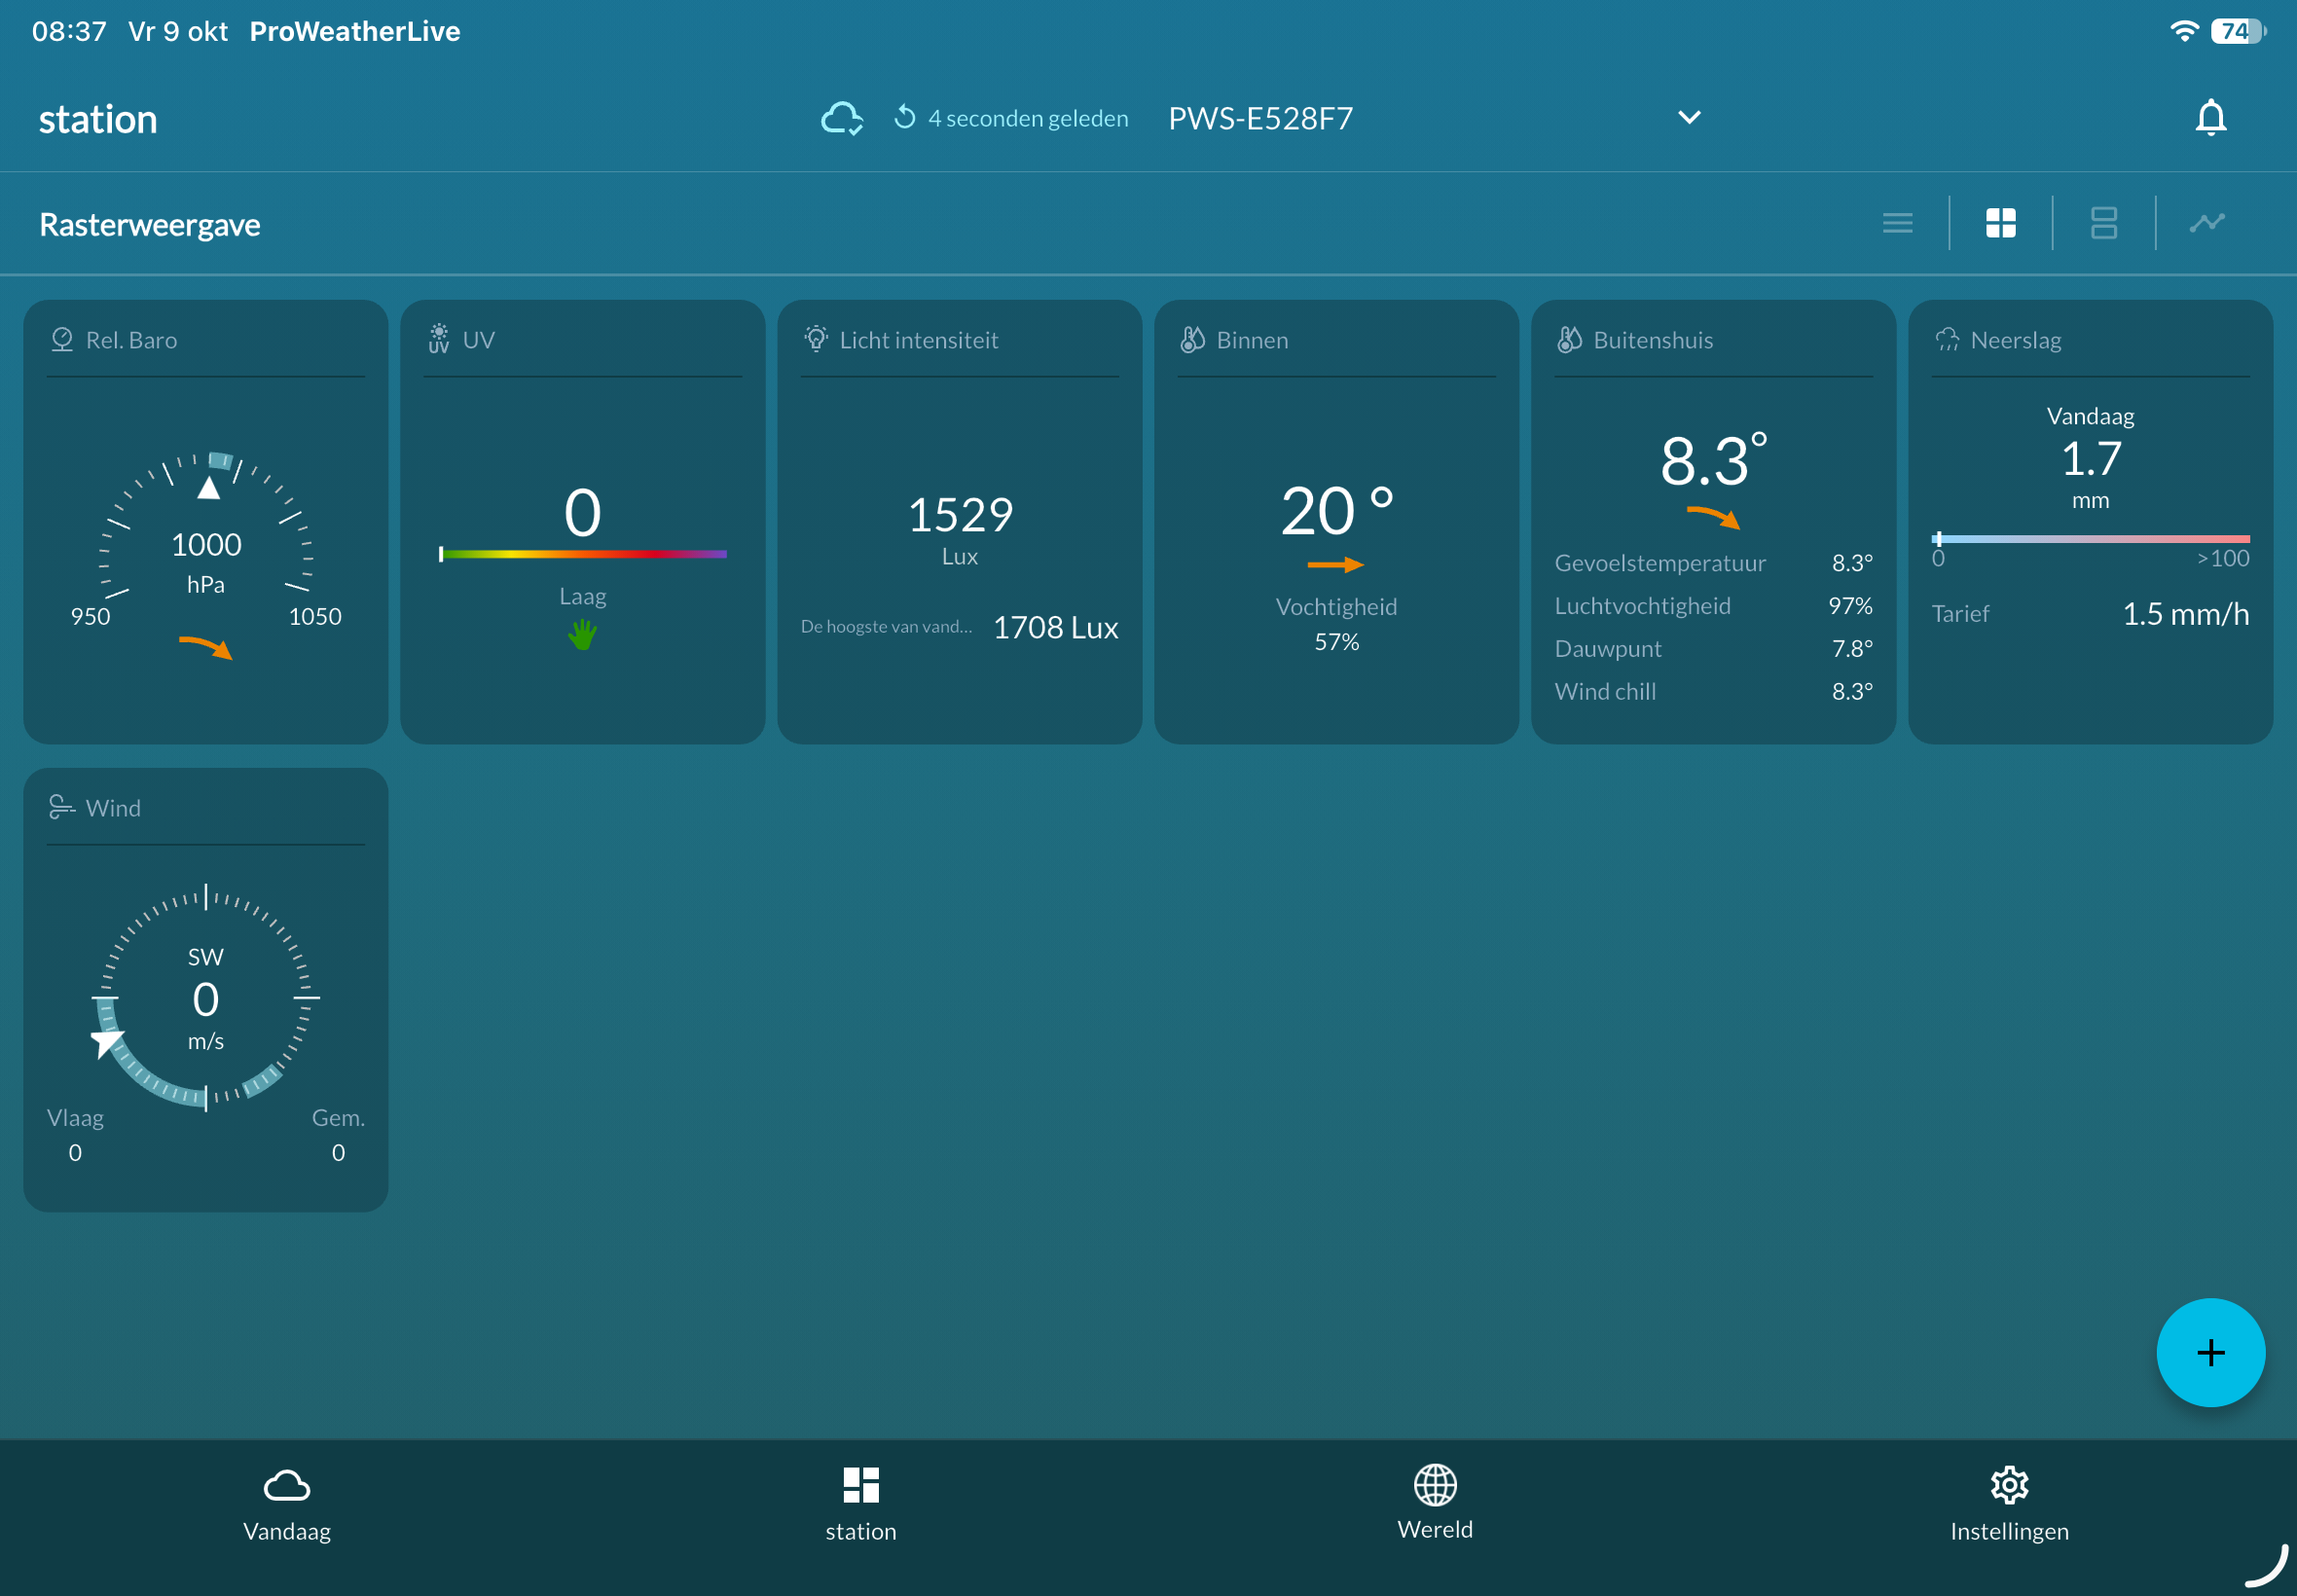Click the Buitenshuis temperature 8.3° reading

(x=1713, y=460)
